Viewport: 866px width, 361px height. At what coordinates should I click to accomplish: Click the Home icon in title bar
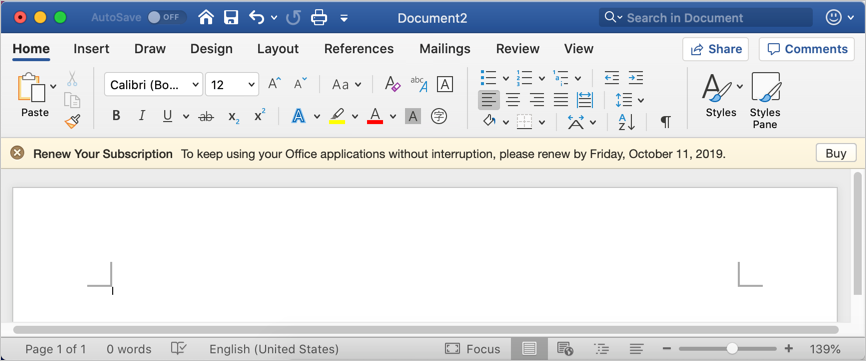(206, 18)
